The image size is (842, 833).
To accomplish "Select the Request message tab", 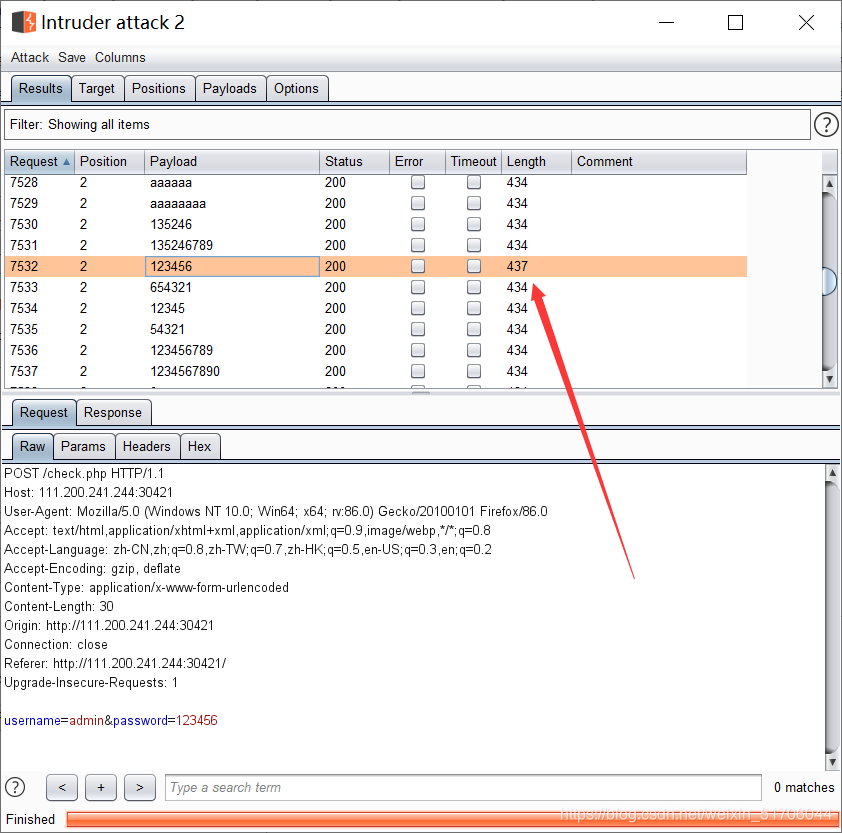I will point(43,412).
